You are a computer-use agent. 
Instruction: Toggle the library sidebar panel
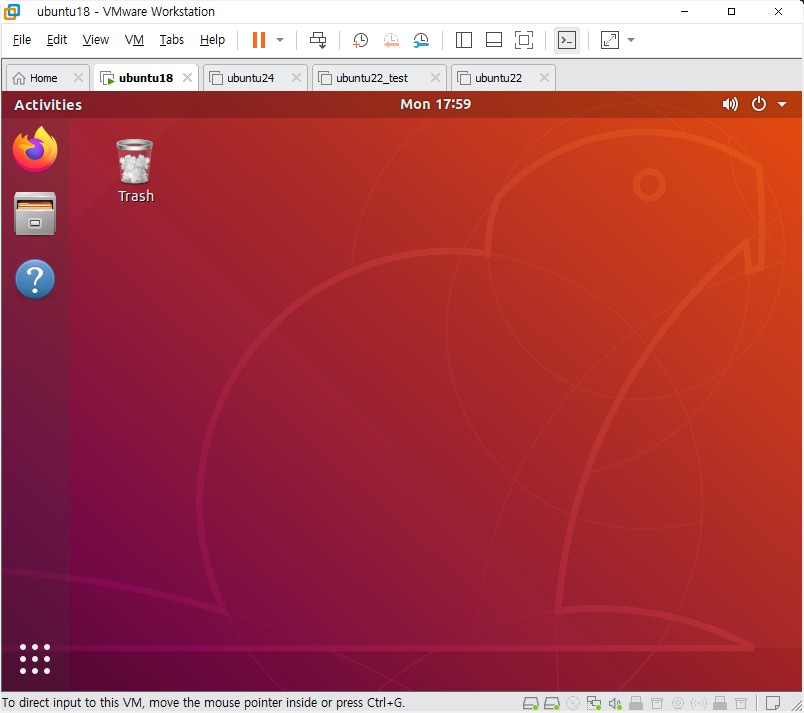pos(464,40)
